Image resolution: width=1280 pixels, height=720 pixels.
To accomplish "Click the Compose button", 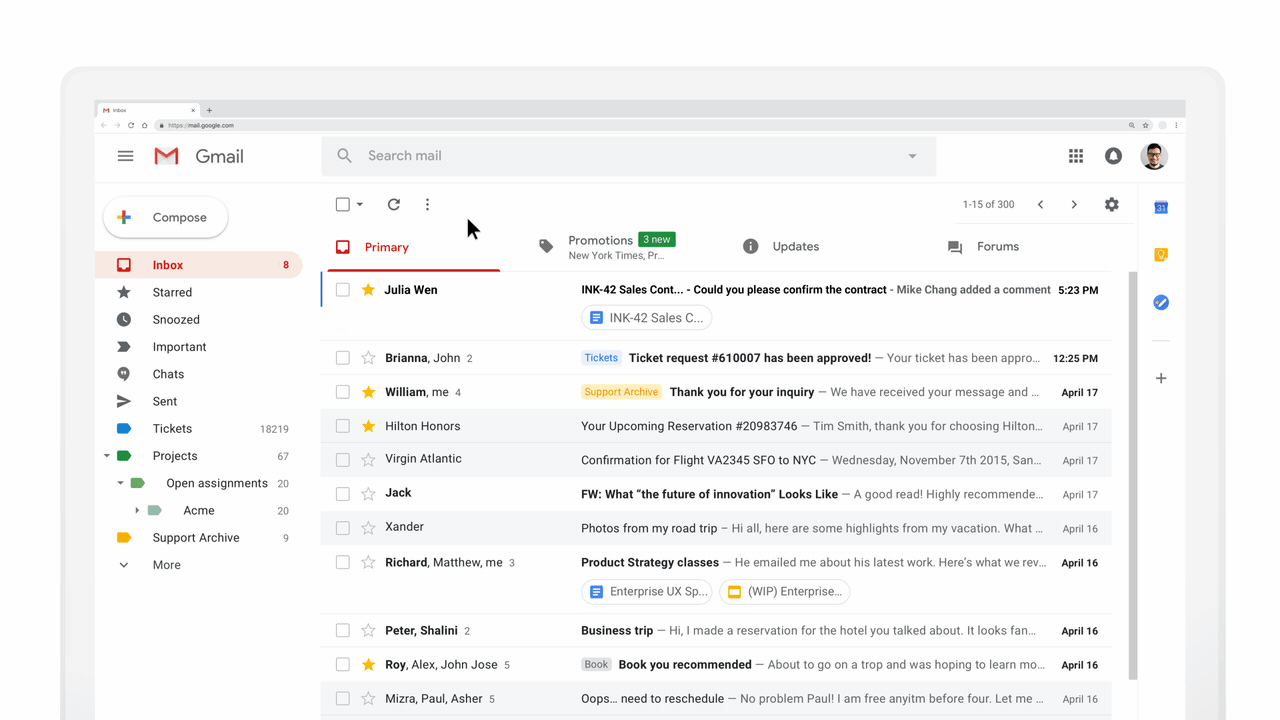I will pyautogui.click(x=165, y=217).
